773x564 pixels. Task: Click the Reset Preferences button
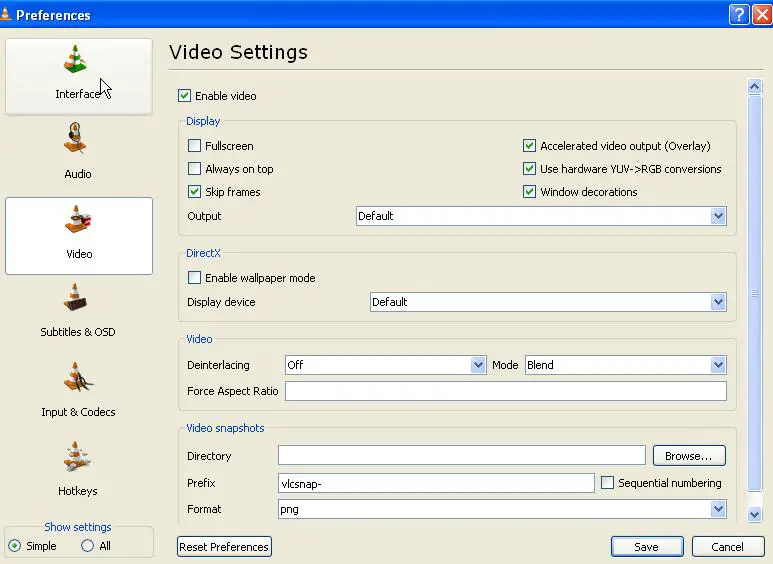coord(224,547)
